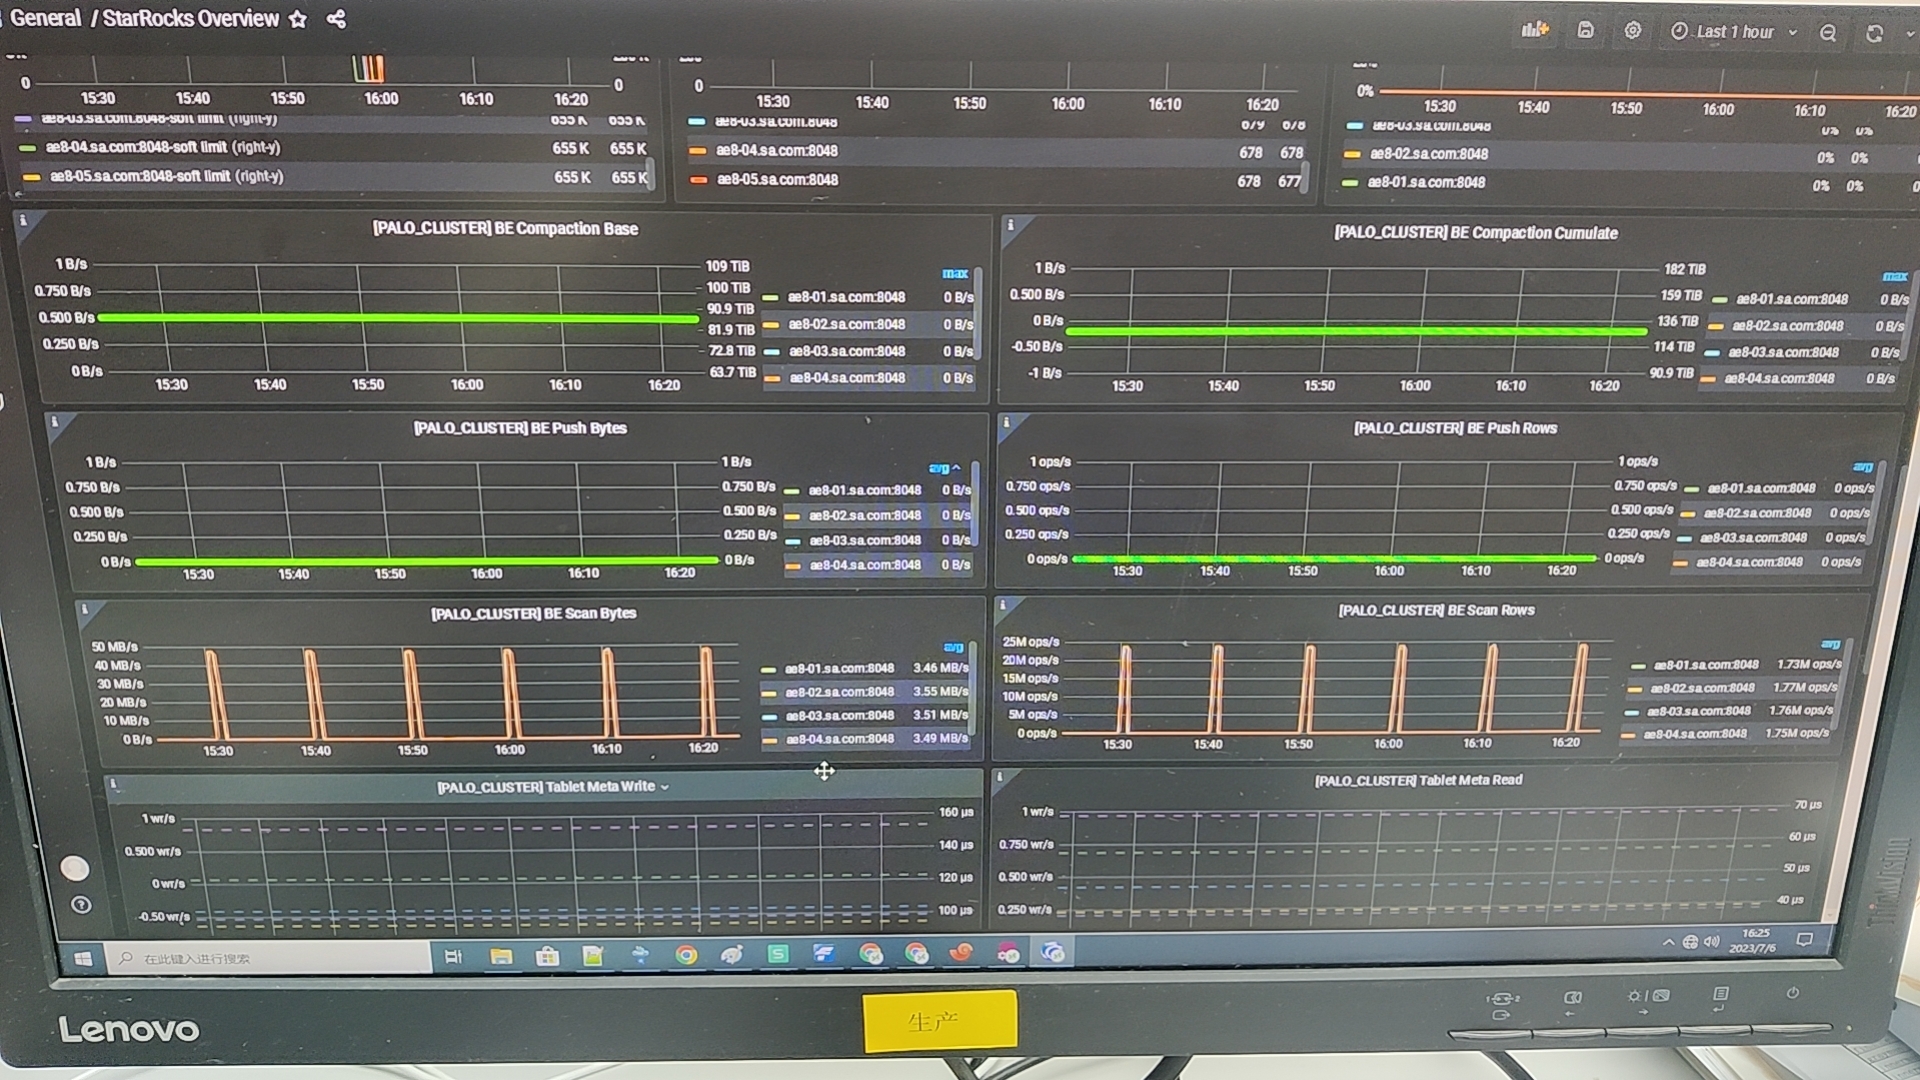This screenshot has height=1080, width=1920.
Task: Toggle ae8-04 series in BE Push Rows legend
Action: click(1749, 562)
